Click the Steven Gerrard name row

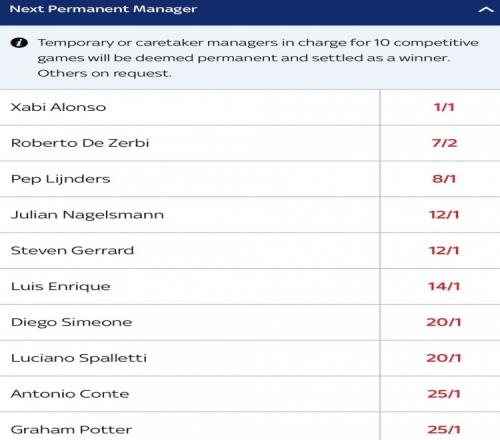(x=190, y=251)
